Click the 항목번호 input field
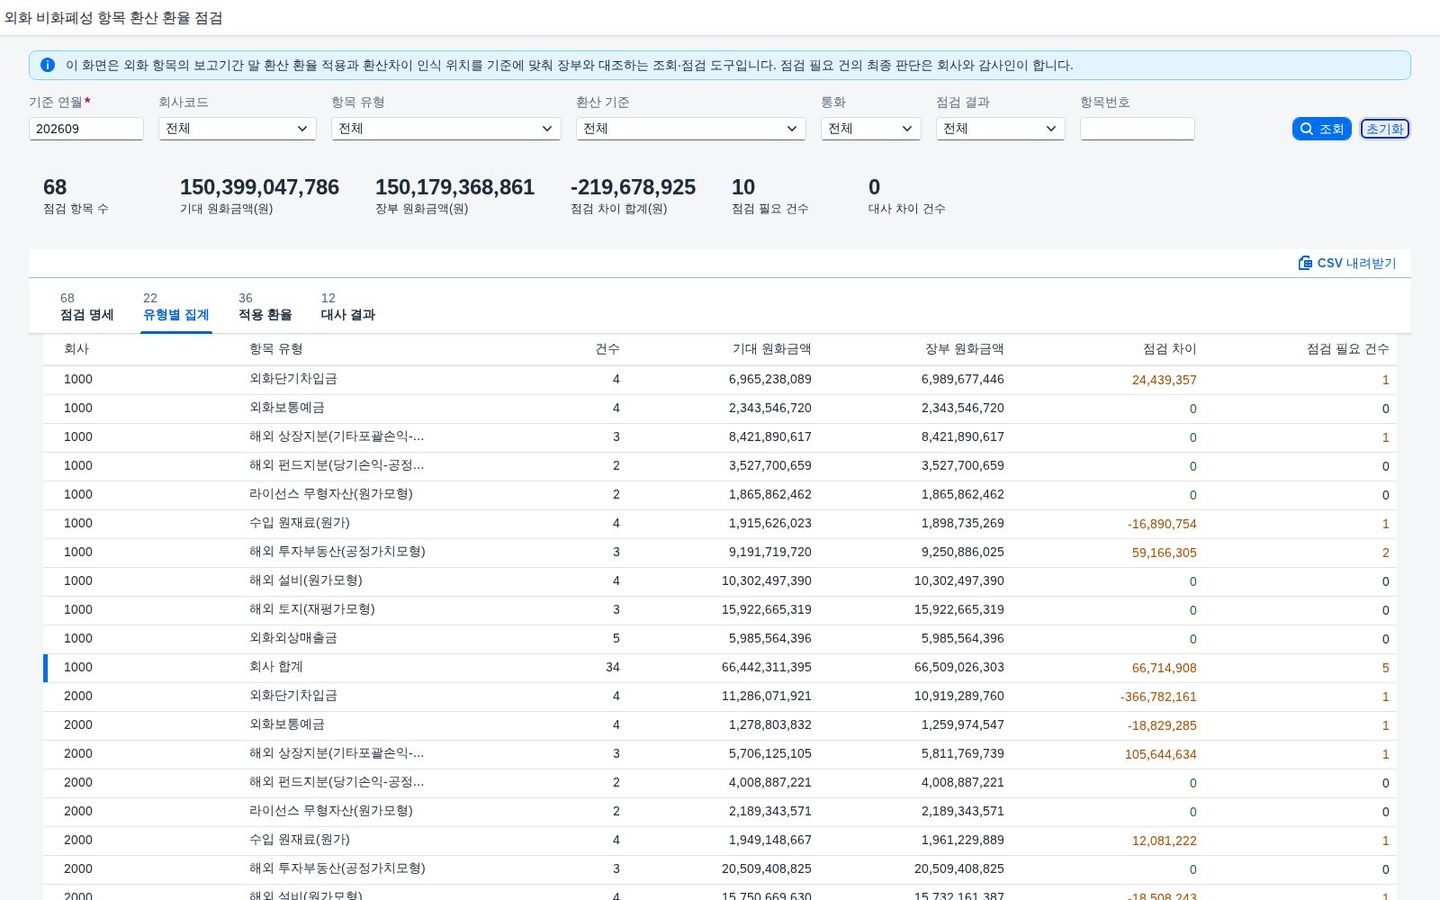The width and height of the screenshot is (1440, 900). (1137, 129)
